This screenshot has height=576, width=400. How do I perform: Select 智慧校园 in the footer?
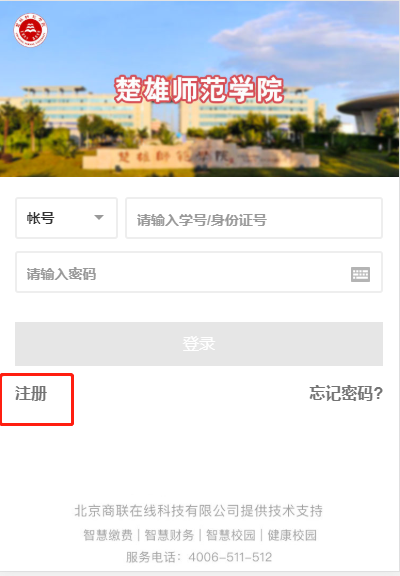[230, 535]
